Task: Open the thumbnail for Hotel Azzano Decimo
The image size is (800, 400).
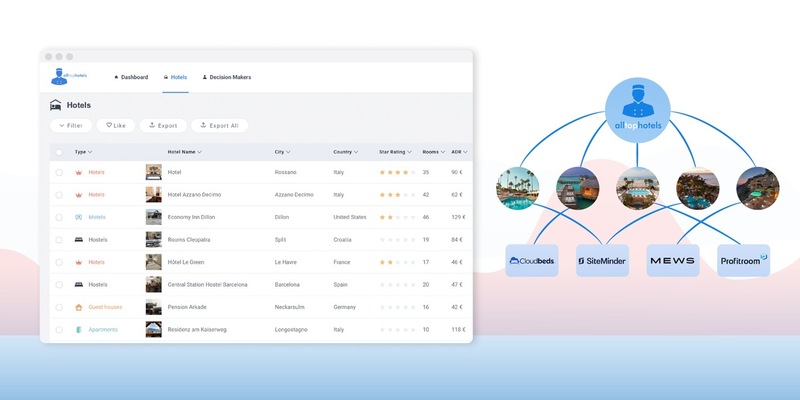Action: click(x=154, y=195)
